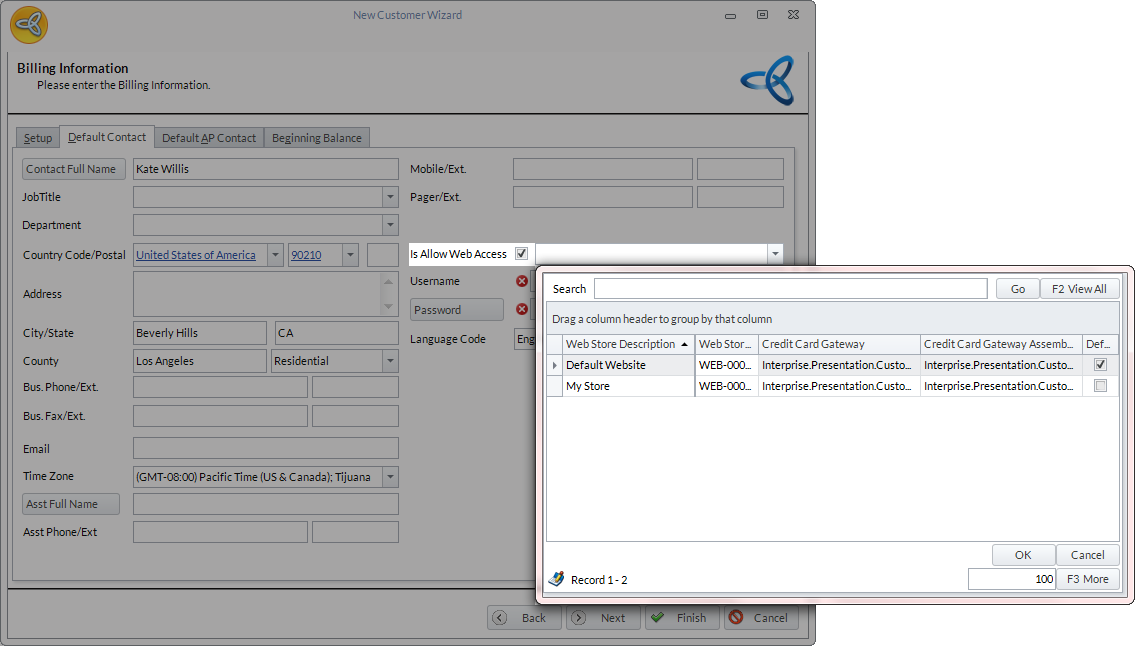Viewport: 1136px width, 646px height.
Task: Select the My Store row
Action: 628,386
